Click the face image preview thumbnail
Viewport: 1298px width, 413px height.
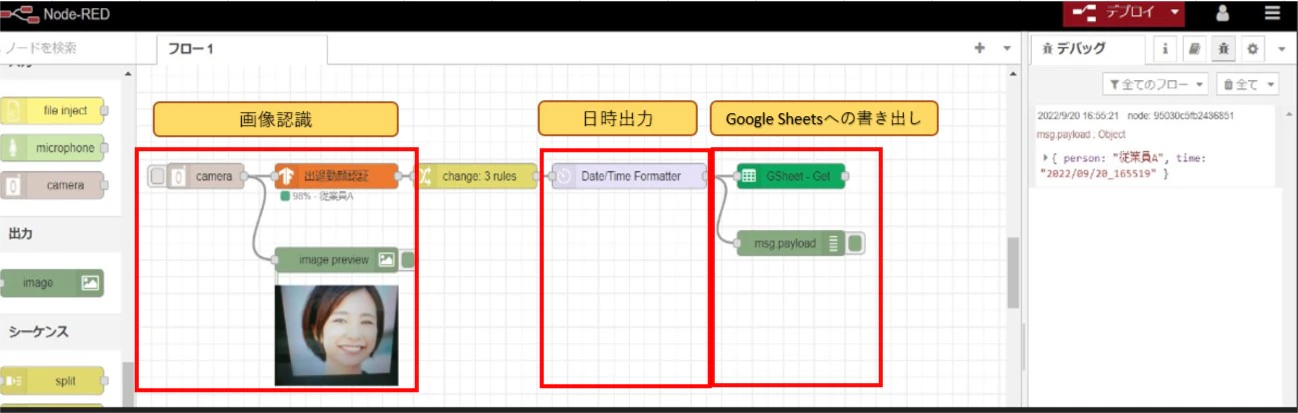pyautogui.click(x=336, y=335)
